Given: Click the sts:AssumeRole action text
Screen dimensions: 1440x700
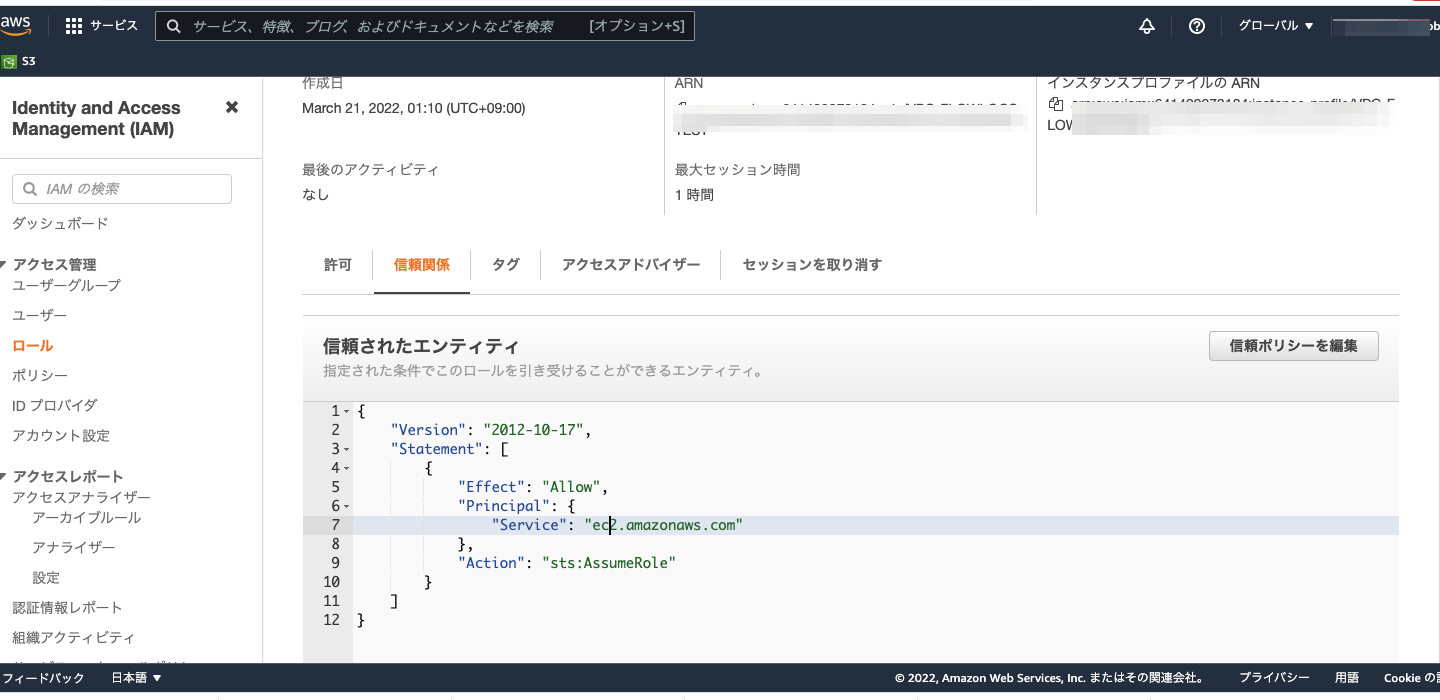Looking at the screenshot, I should pyautogui.click(x=609, y=563).
